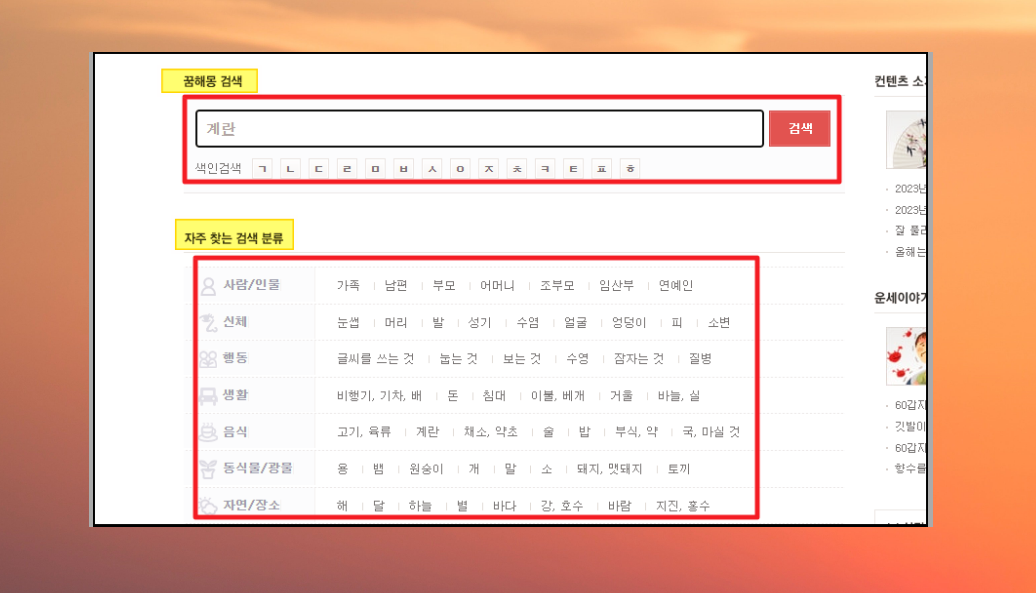Open the 잠자는 것 link
Screen dimensions: 1036x593
639,359
